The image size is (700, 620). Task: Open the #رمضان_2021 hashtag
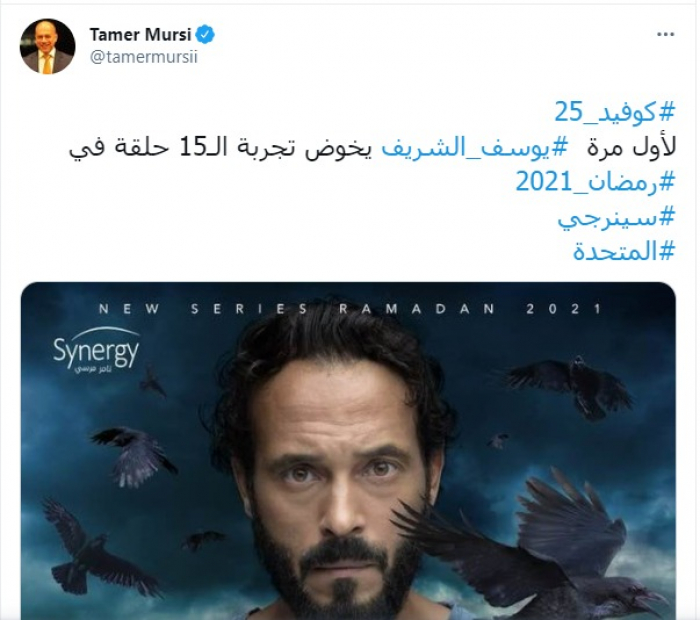[595, 182]
